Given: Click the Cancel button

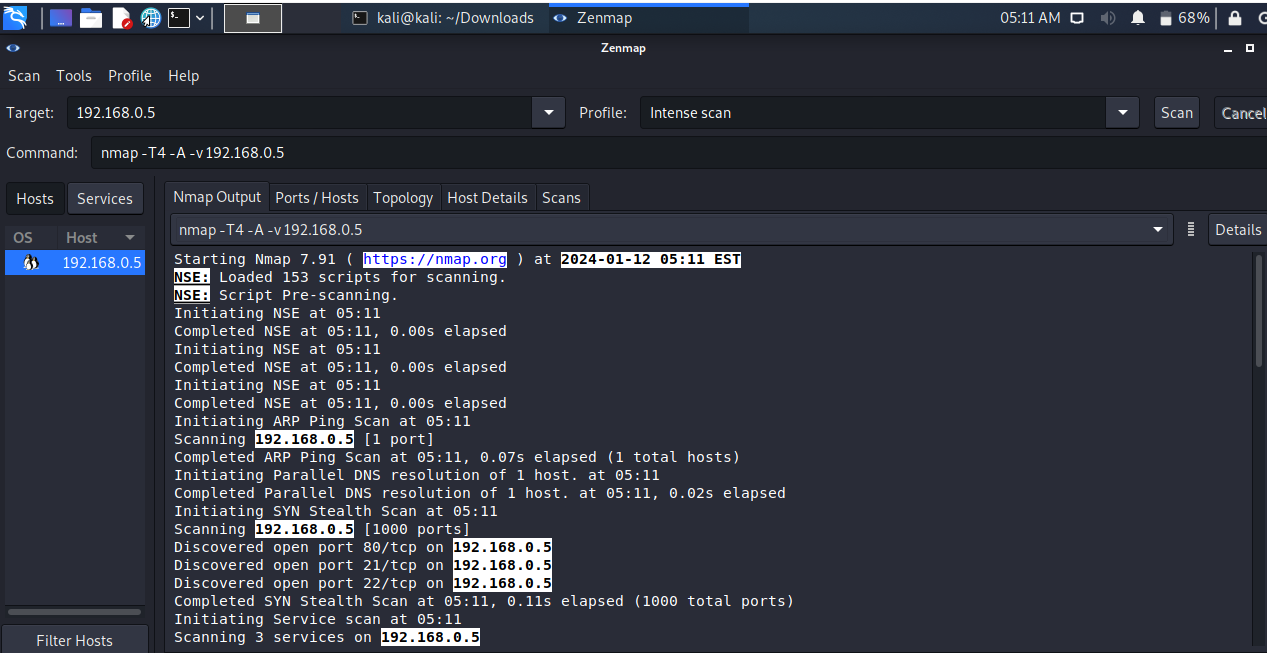Looking at the screenshot, I should (x=1241, y=113).
